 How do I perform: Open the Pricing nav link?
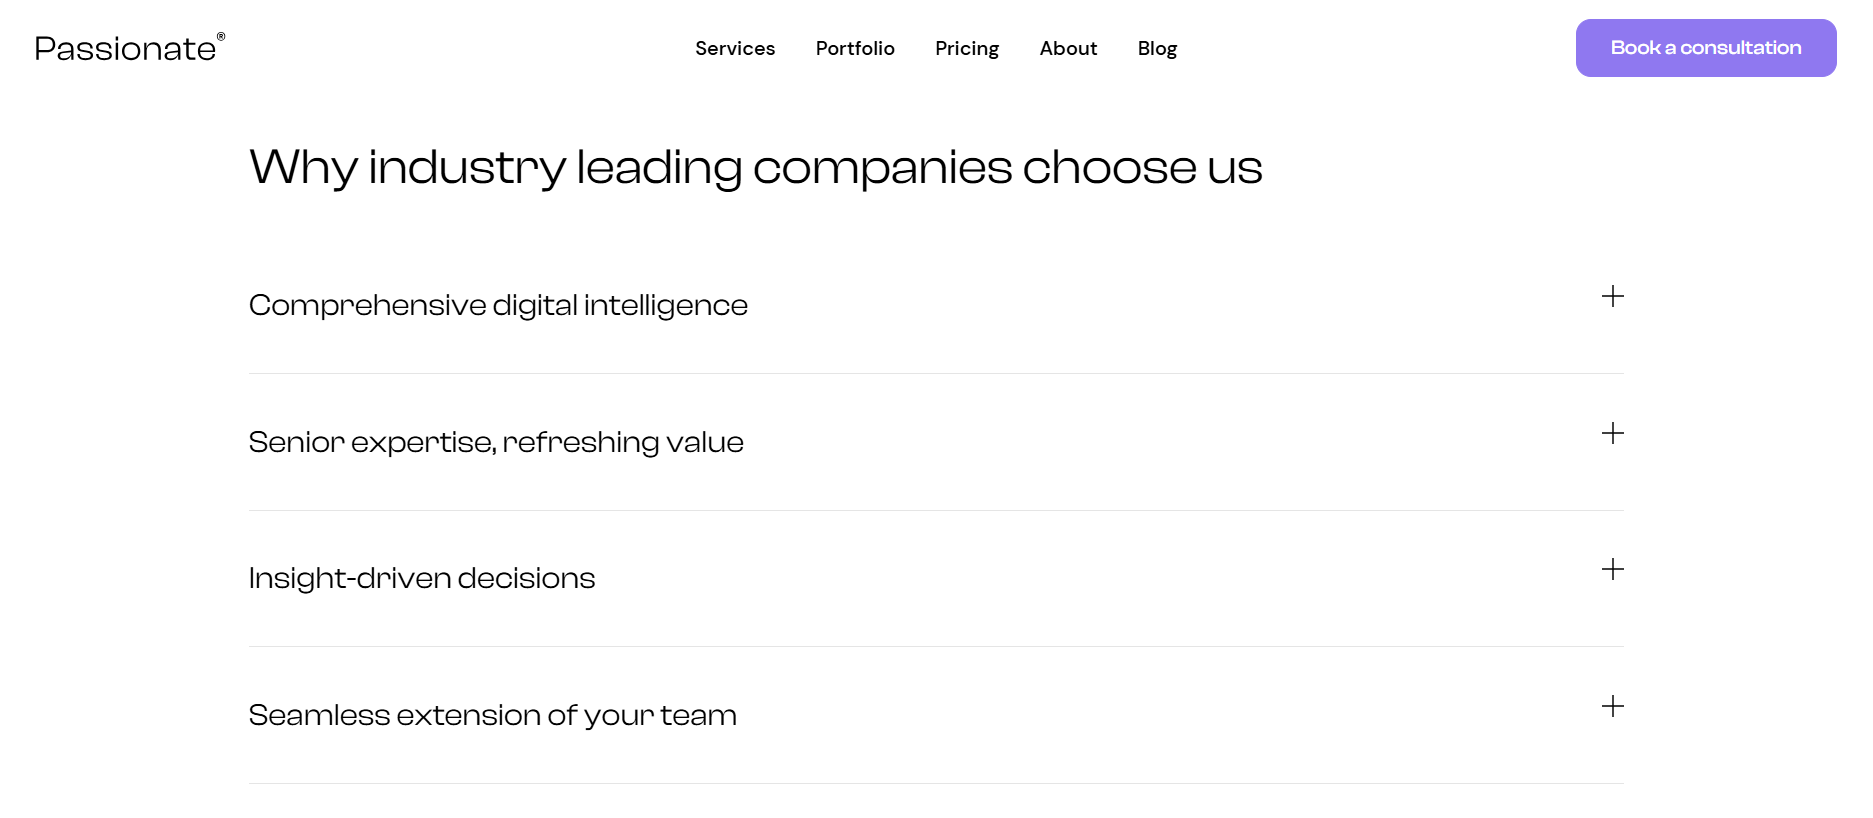pos(967,48)
